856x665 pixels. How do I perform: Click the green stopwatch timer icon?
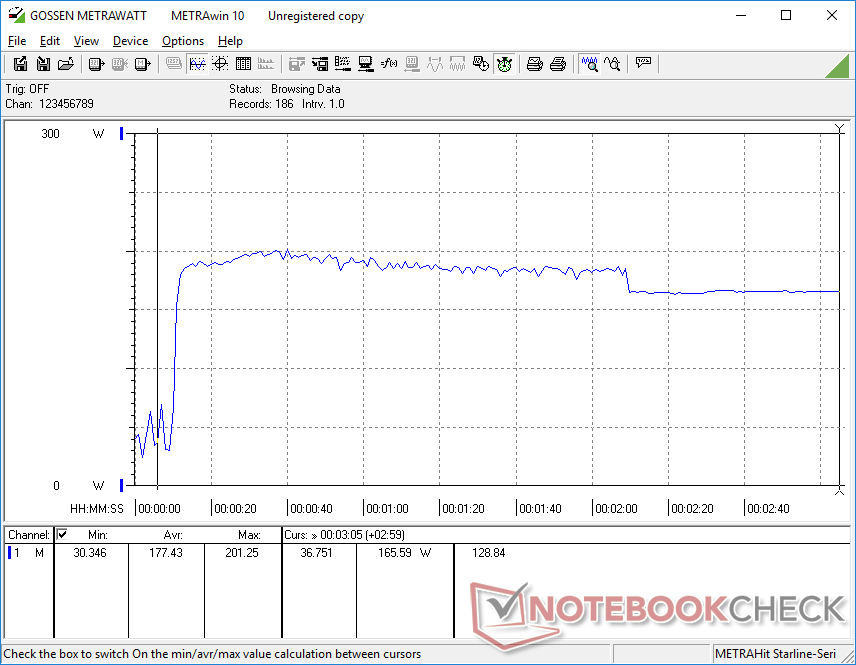click(x=505, y=64)
